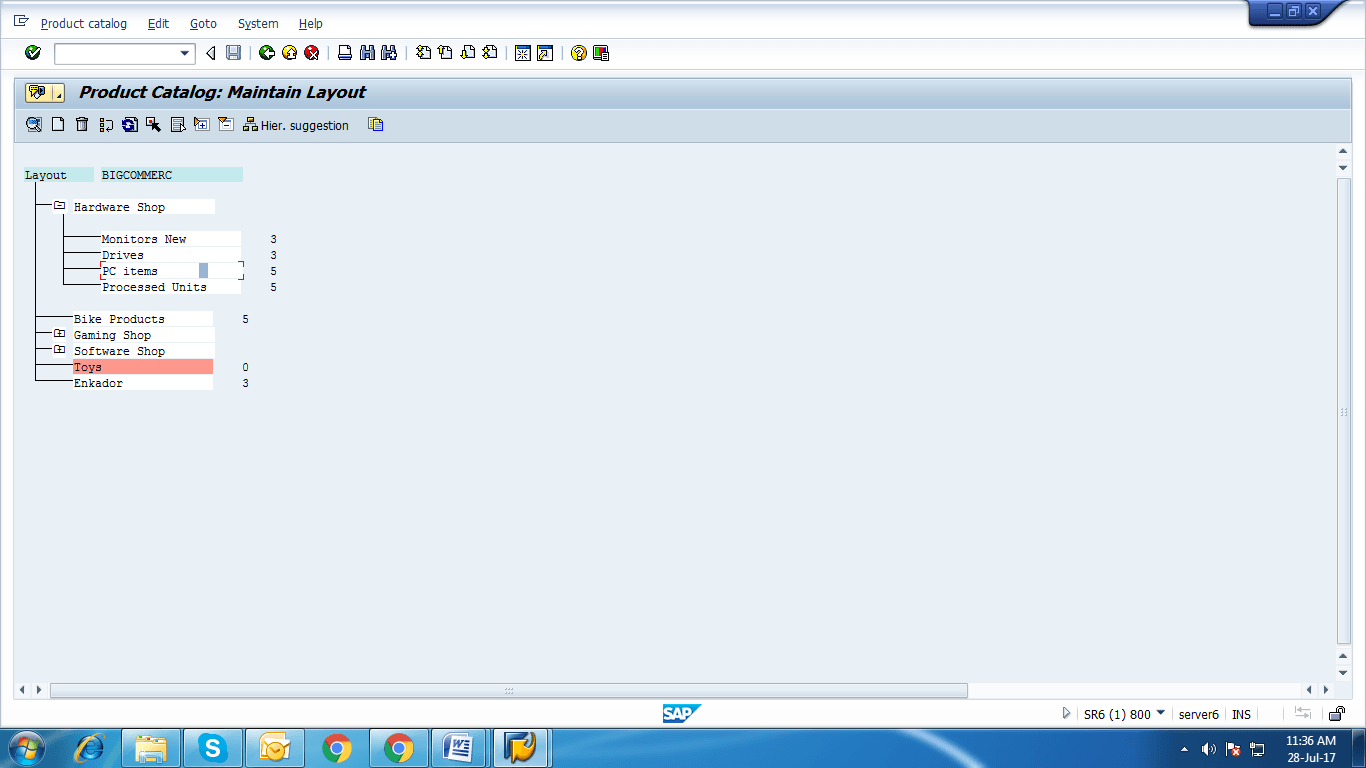This screenshot has width=1366, height=768.
Task: Collapse the Hardware Shop folder node
Action: point(59,206)
